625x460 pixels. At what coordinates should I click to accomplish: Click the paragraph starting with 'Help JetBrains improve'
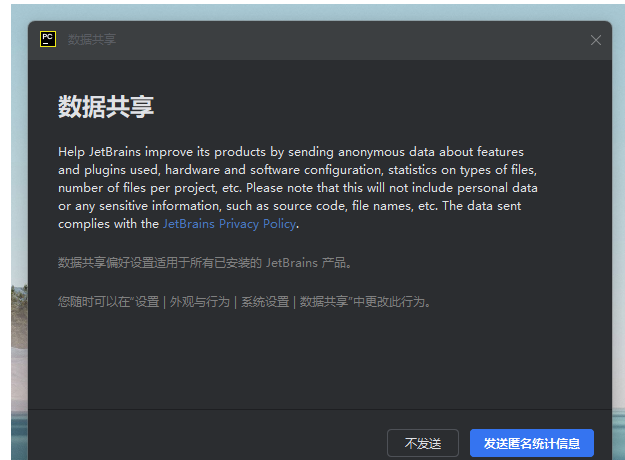tap(298, 188)
